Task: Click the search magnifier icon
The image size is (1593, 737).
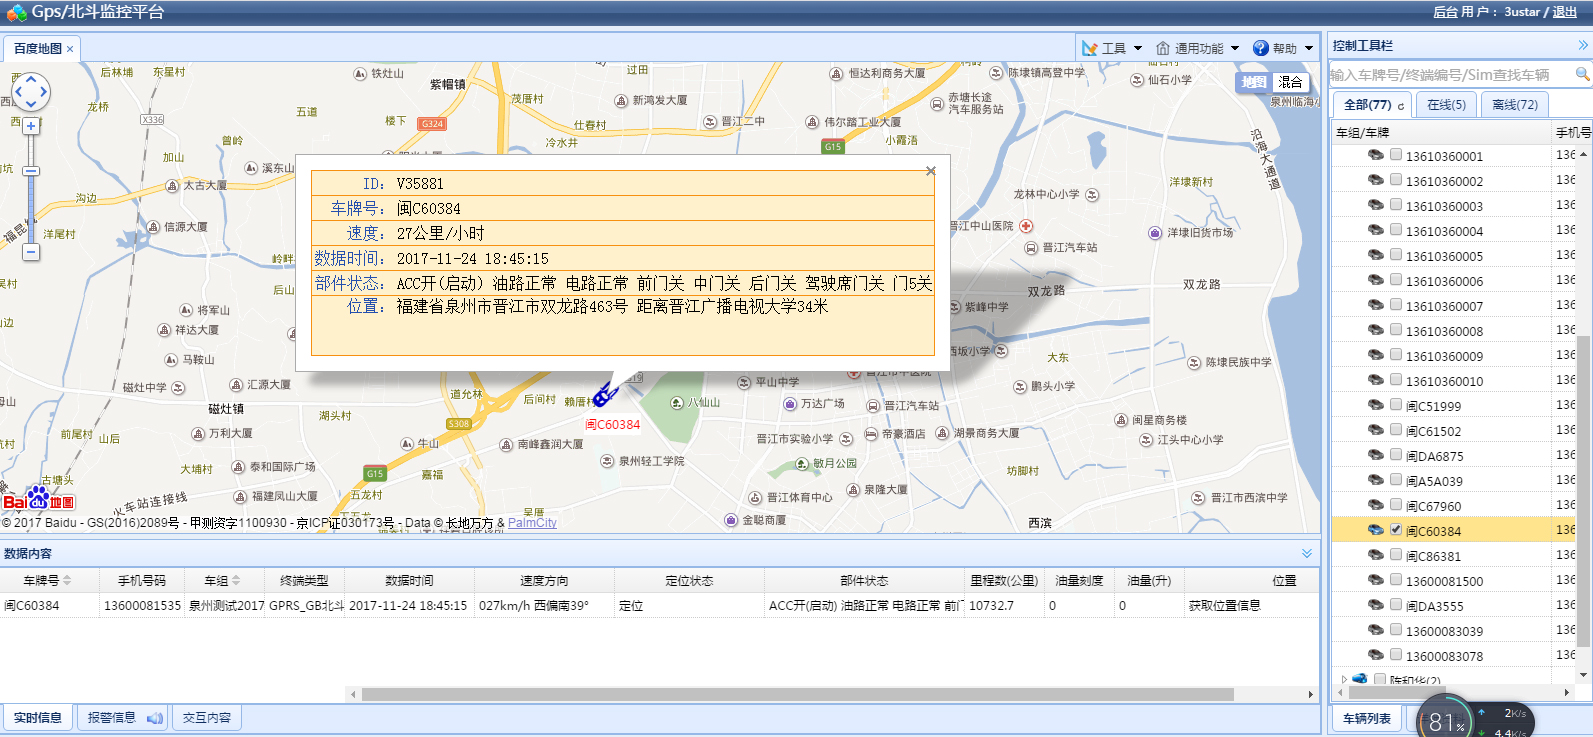Action: coord(1582,74)
